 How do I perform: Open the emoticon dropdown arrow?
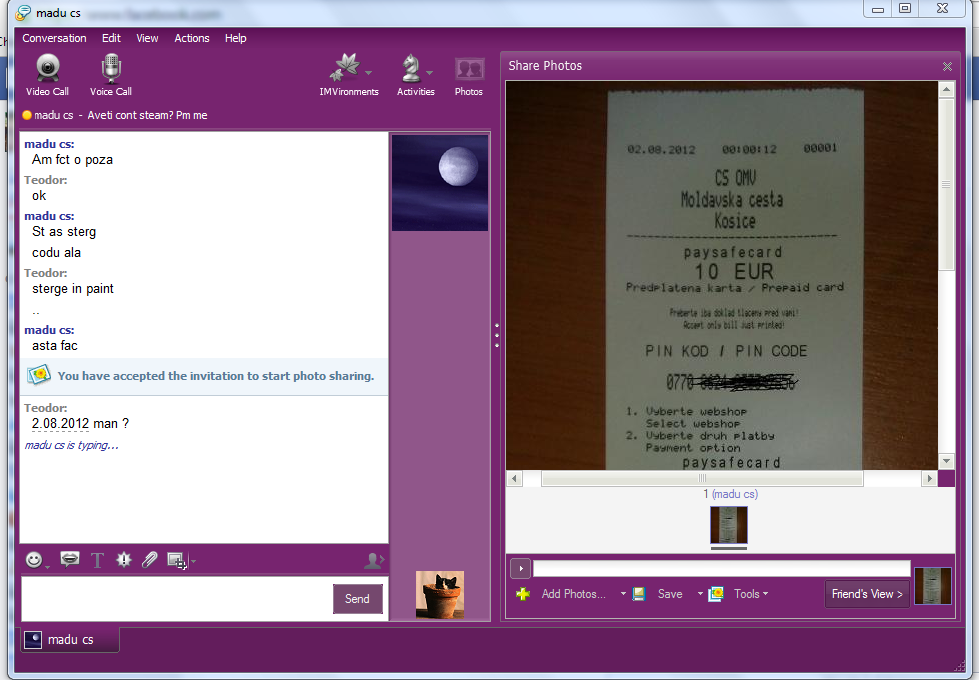[x=47, y=566]
